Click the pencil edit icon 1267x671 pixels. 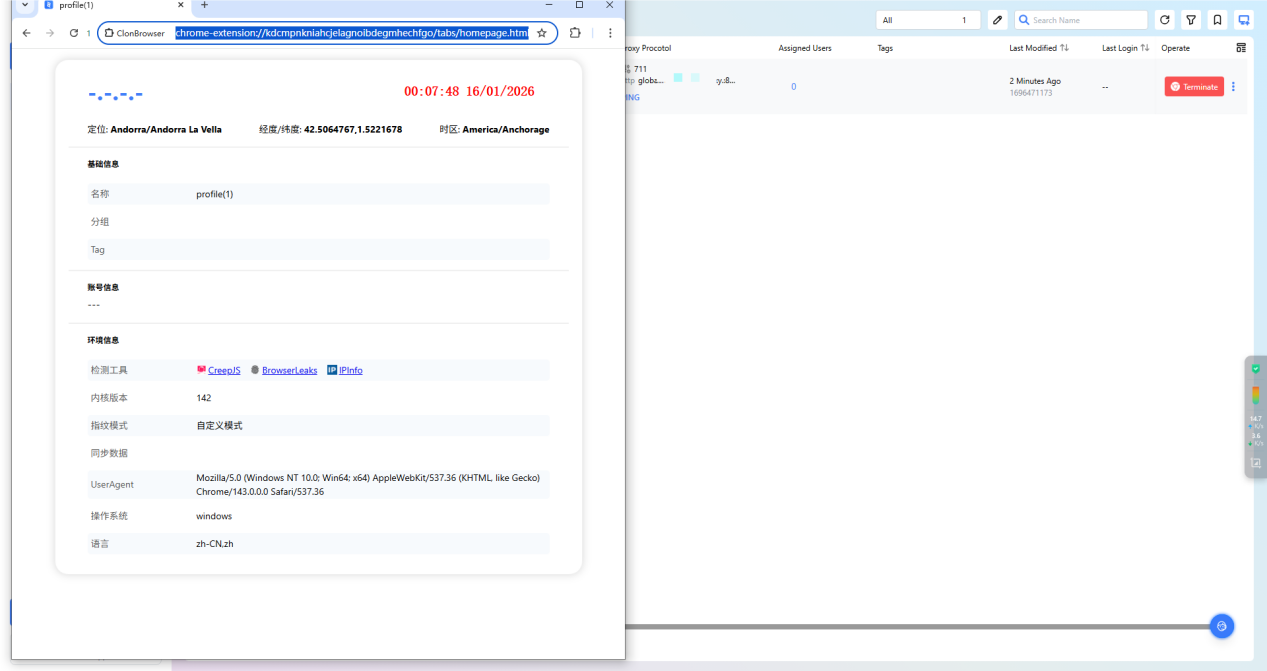[x=997, y=20]
